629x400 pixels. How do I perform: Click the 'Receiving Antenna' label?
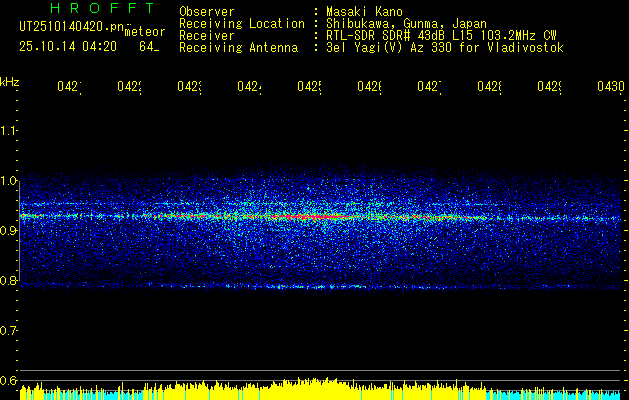pos(239,48)
